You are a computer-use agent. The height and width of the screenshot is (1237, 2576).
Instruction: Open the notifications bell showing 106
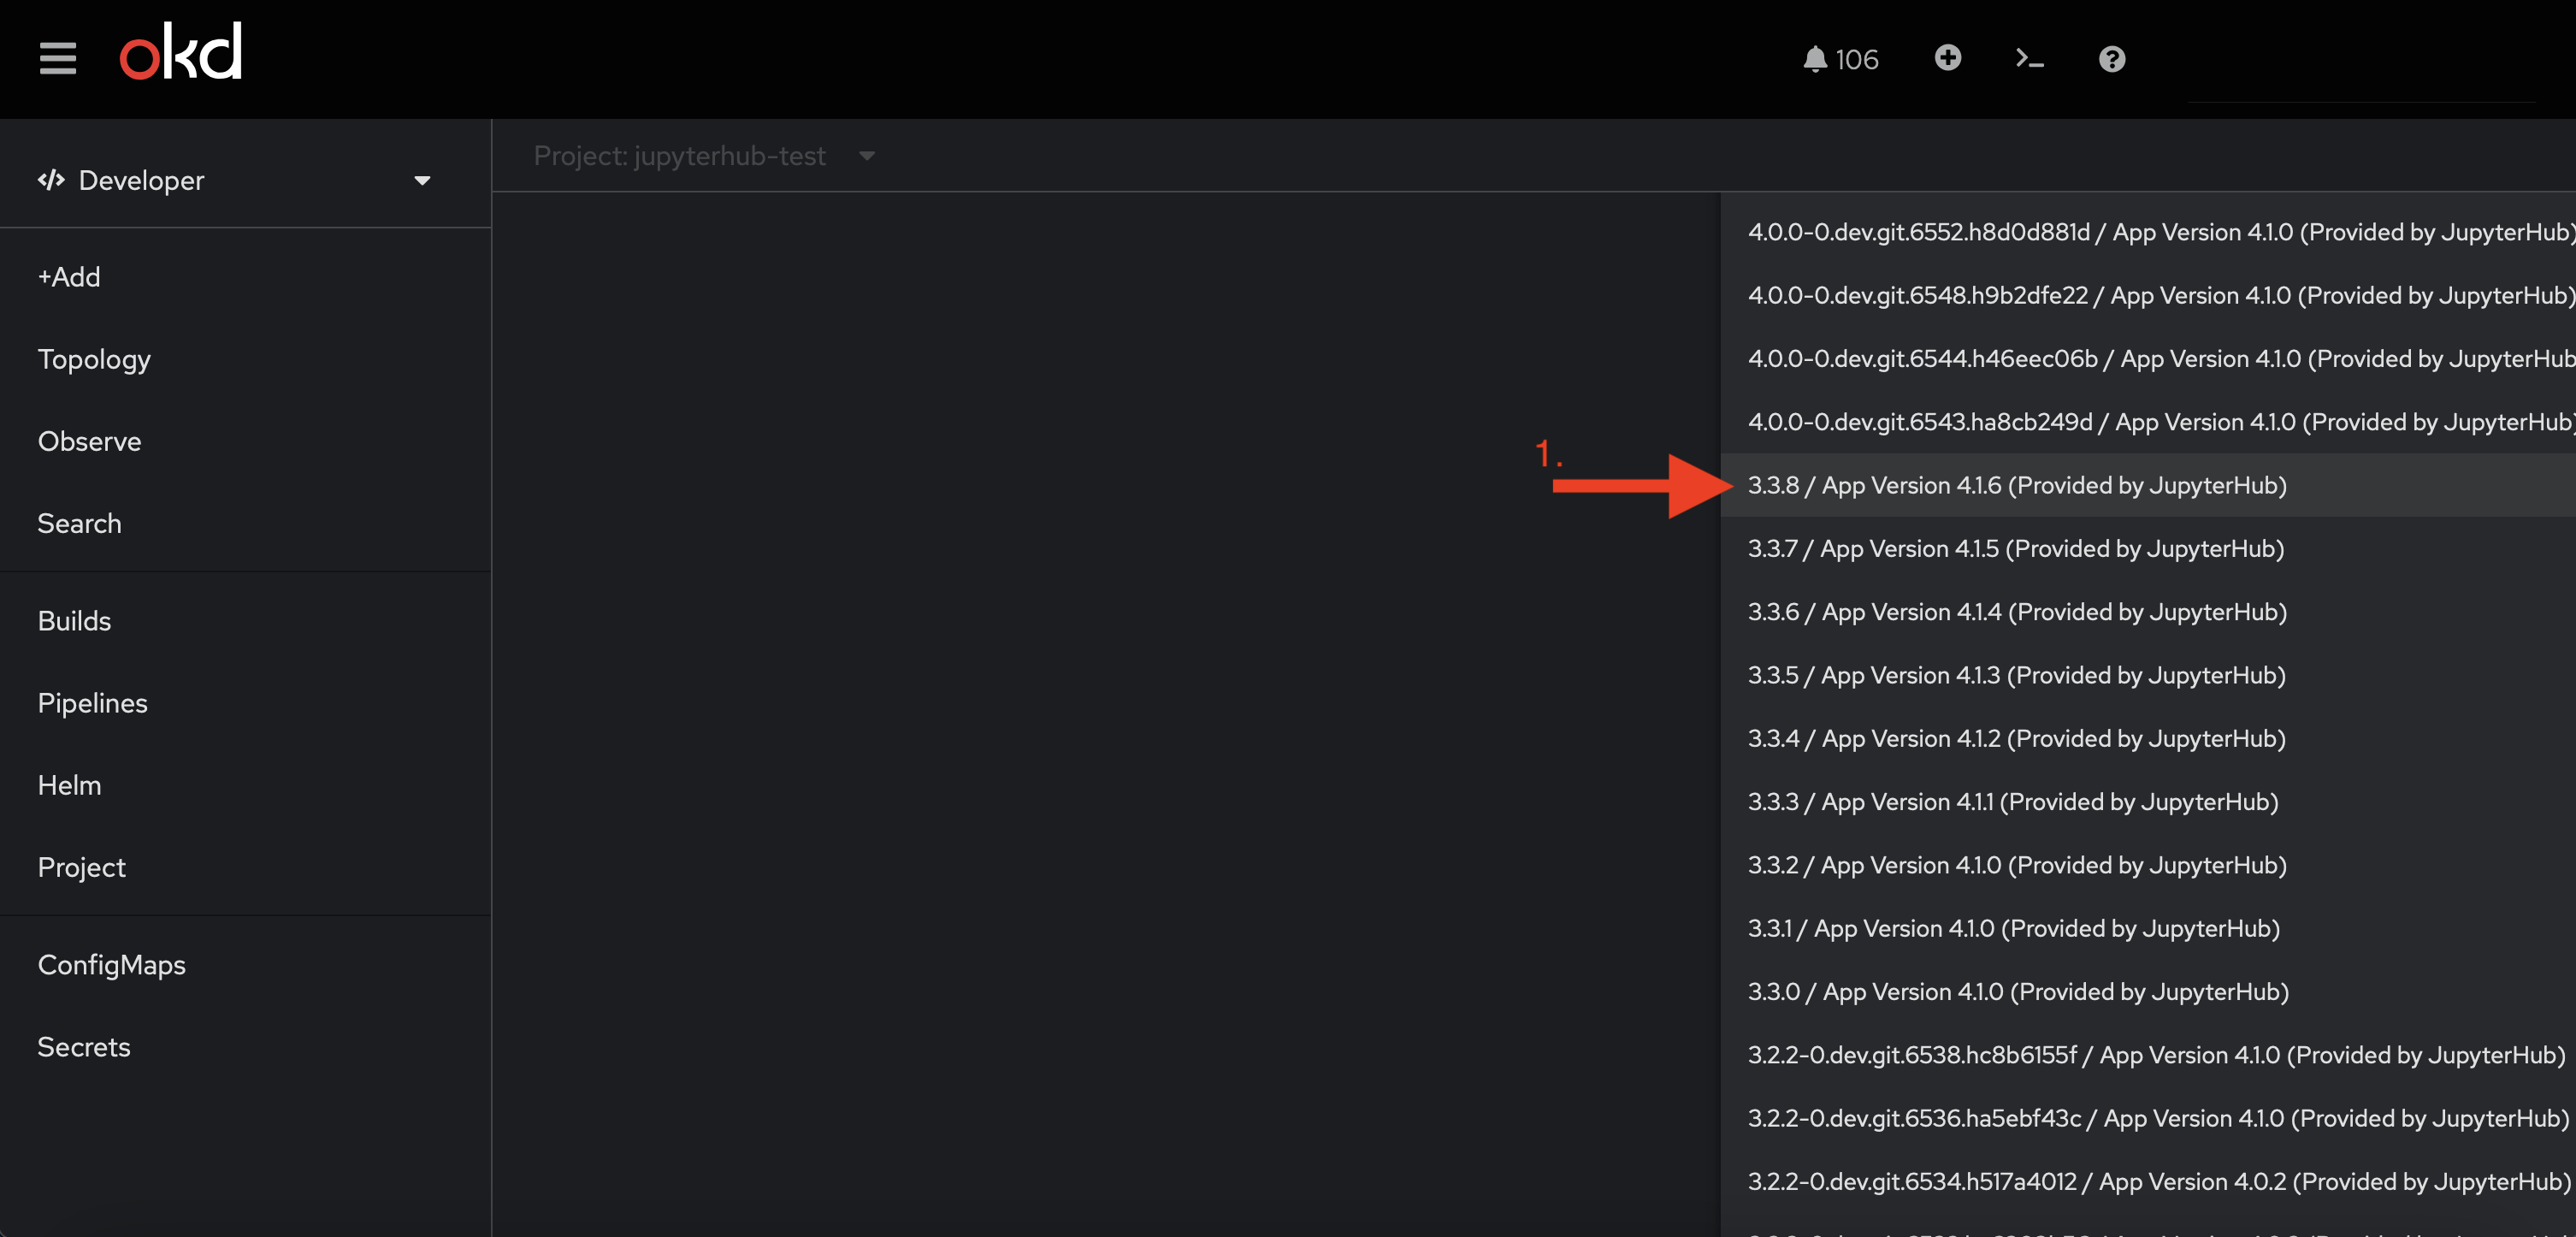click(1840, 59)
